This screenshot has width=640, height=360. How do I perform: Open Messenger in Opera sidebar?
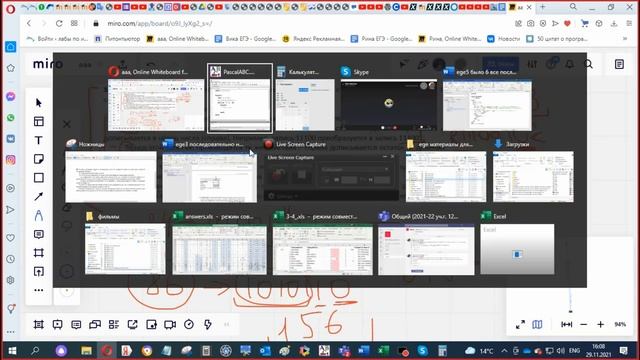tap(11, 96)
